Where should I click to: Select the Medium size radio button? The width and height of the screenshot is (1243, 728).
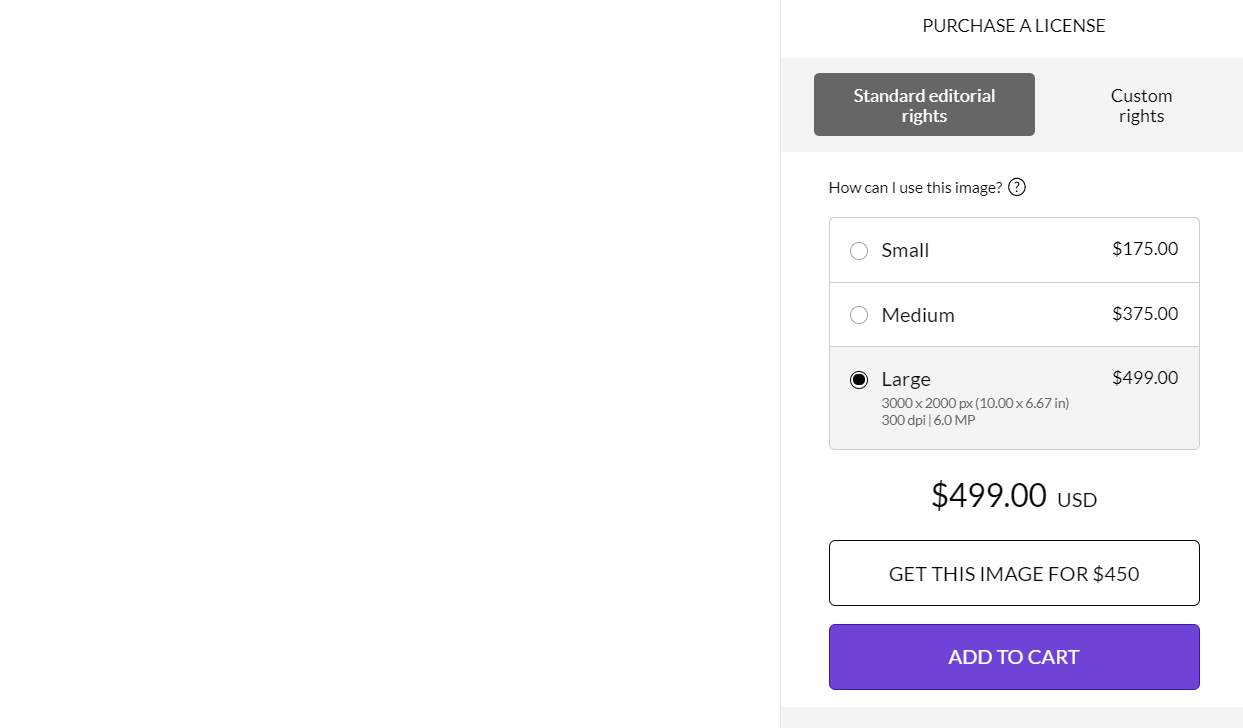point(859,315)
